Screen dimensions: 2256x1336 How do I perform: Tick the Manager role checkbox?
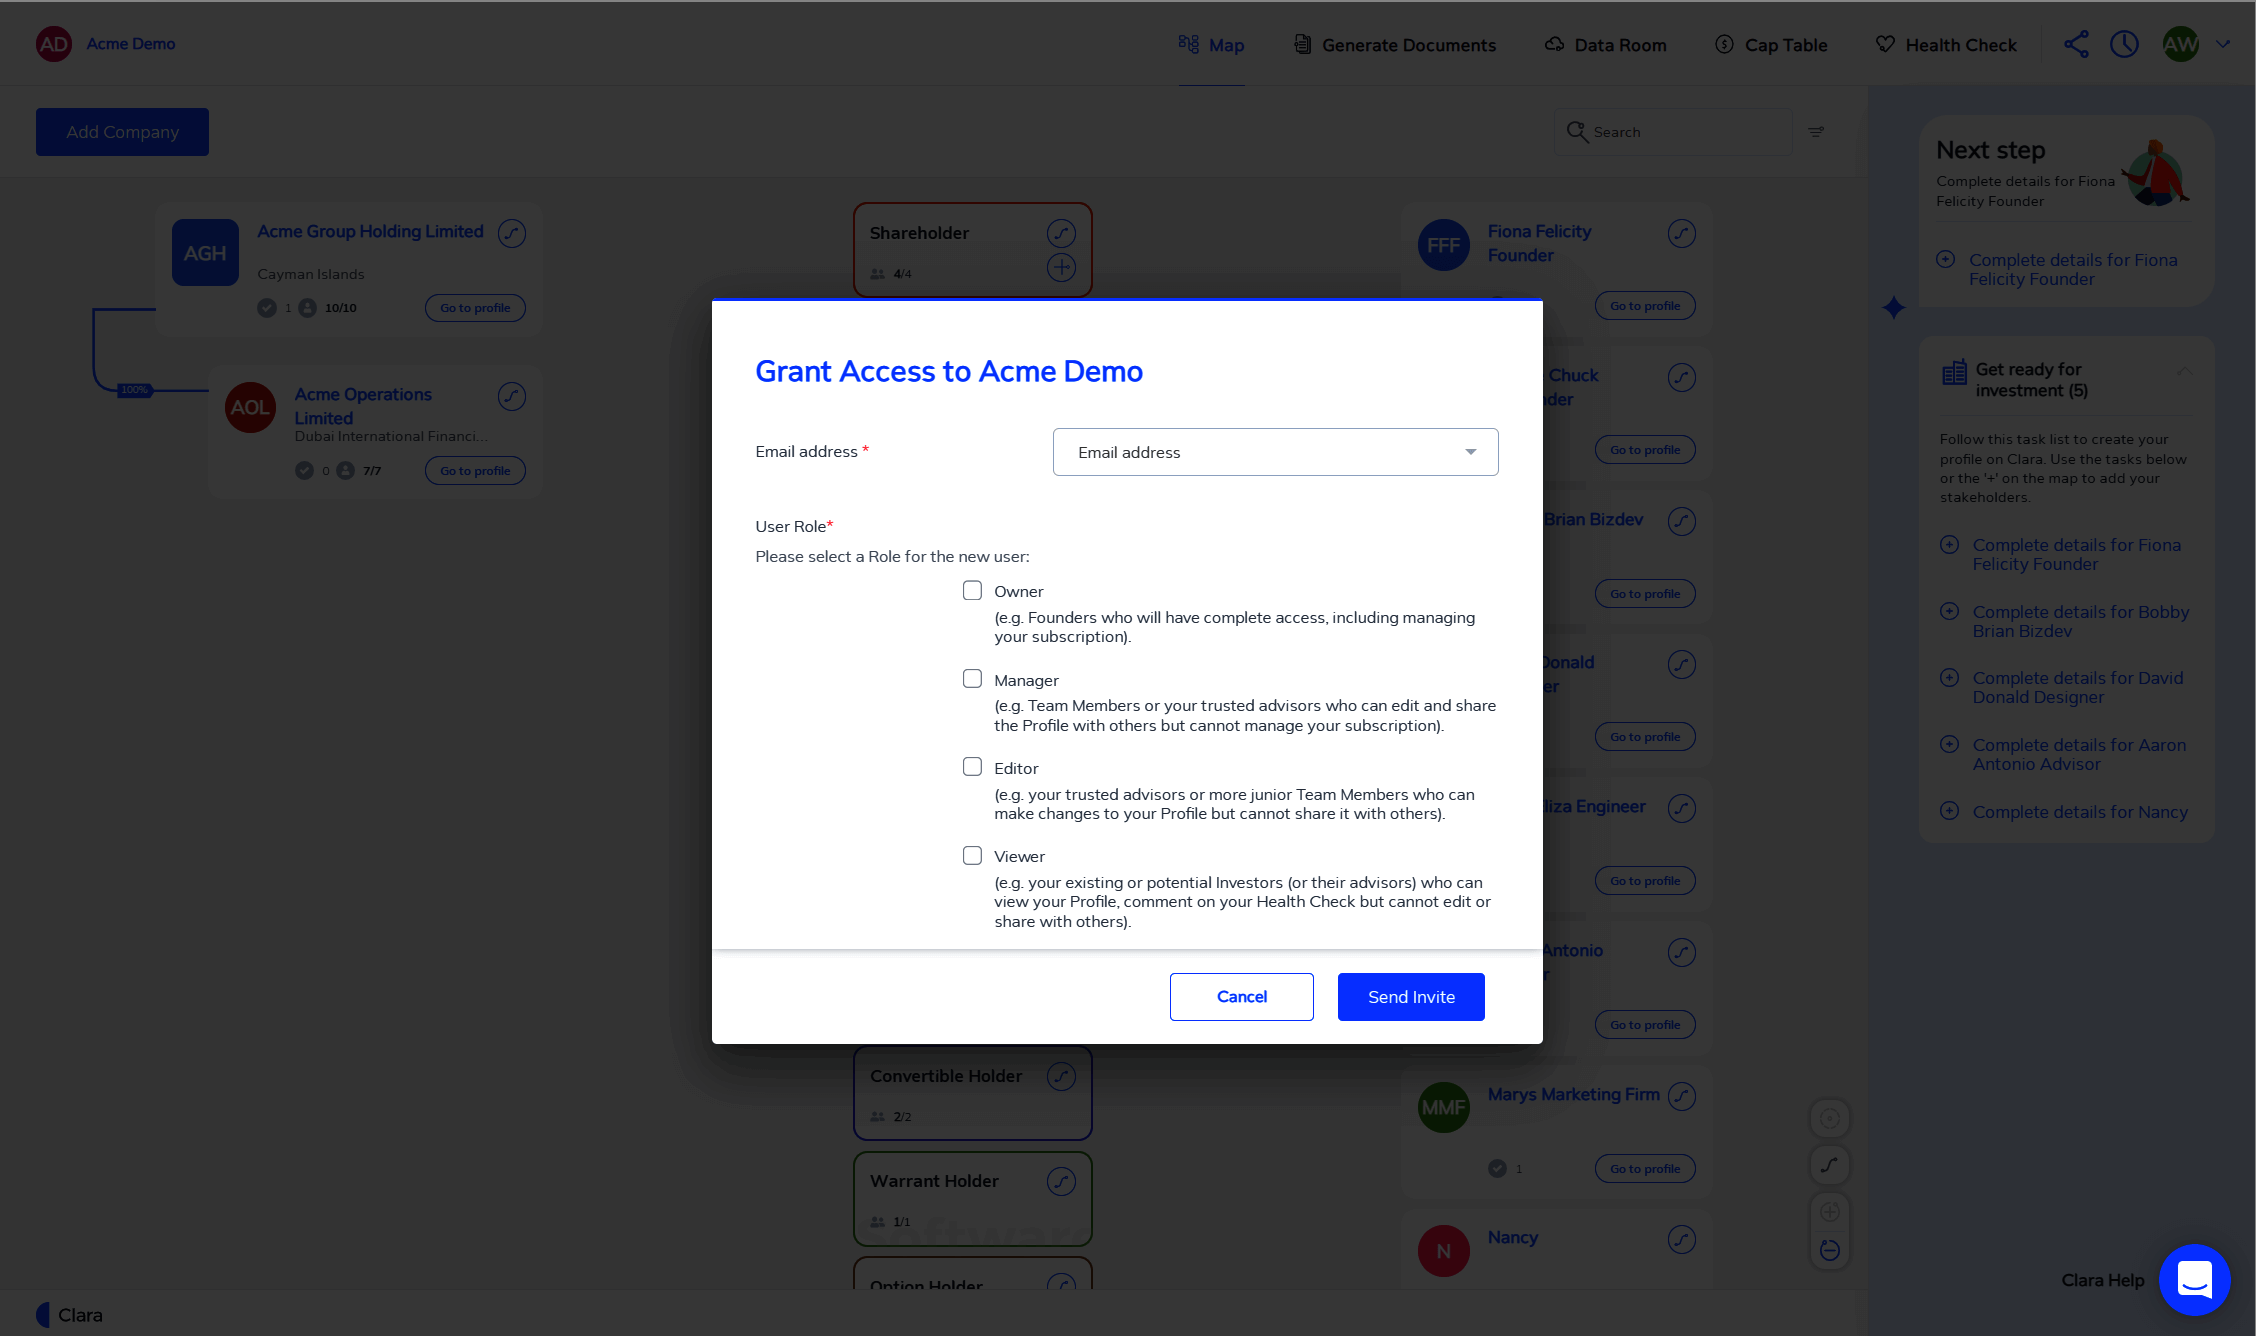pos(972,679)
